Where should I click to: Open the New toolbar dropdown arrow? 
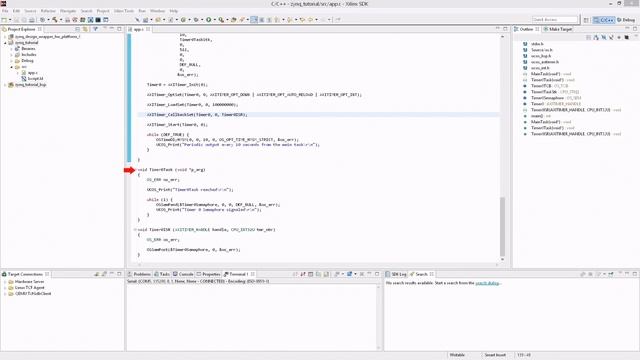click(10, 20)
